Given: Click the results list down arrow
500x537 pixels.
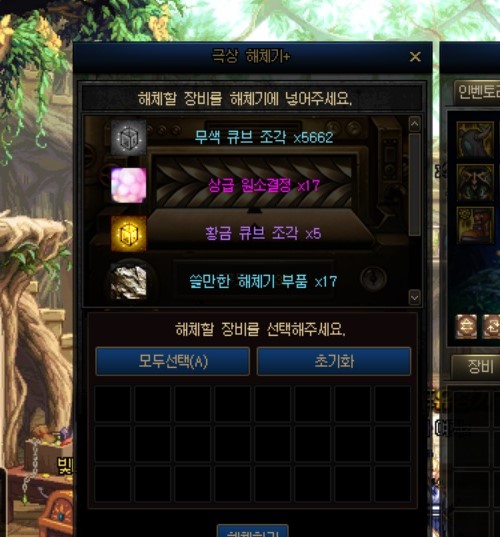Looking at the screenshot, I should [x=414, y=298].
